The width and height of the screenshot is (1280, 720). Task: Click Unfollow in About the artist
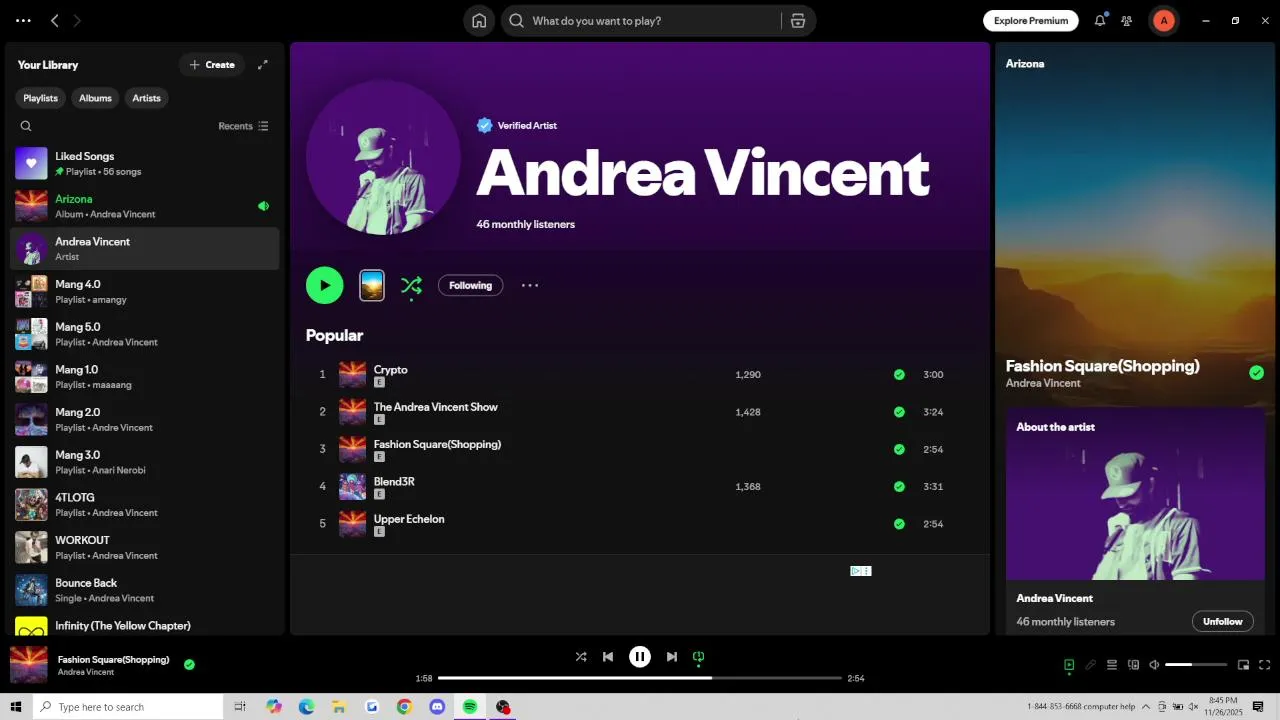pyautogui.click(x=1222, y=621)
